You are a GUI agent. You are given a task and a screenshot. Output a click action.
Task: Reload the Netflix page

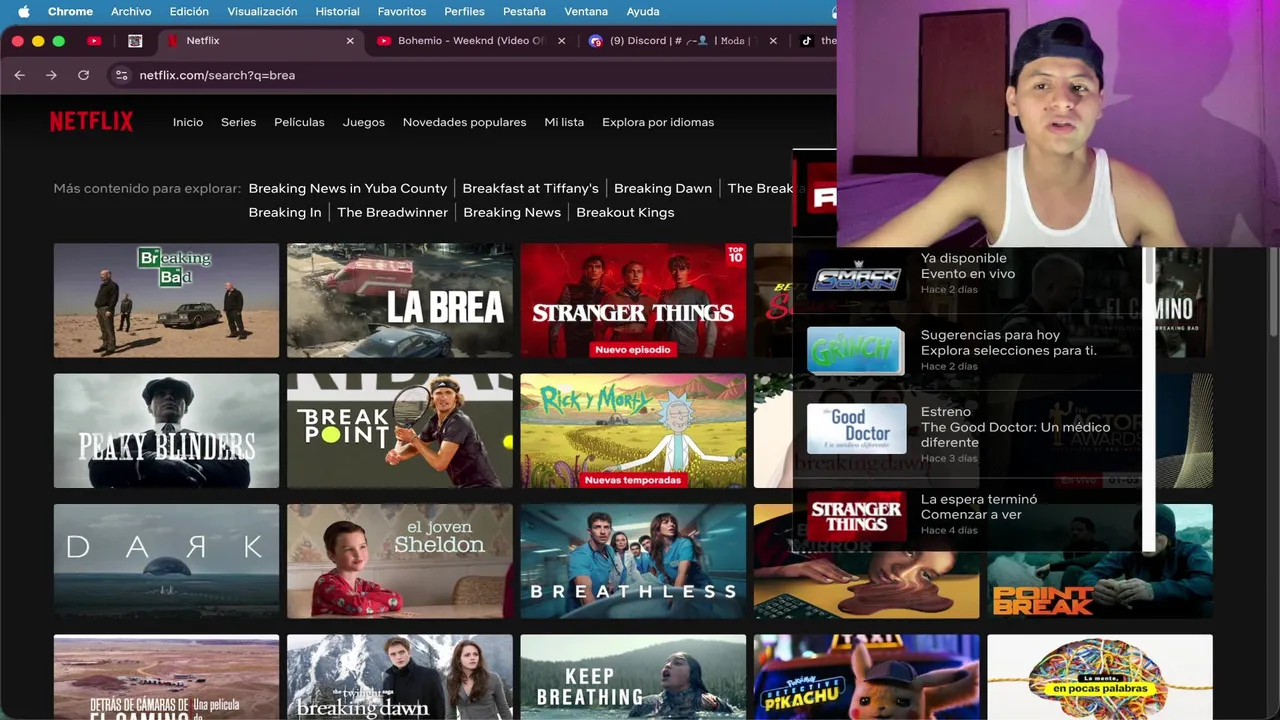pyautogui.click(x=83, y=75)
